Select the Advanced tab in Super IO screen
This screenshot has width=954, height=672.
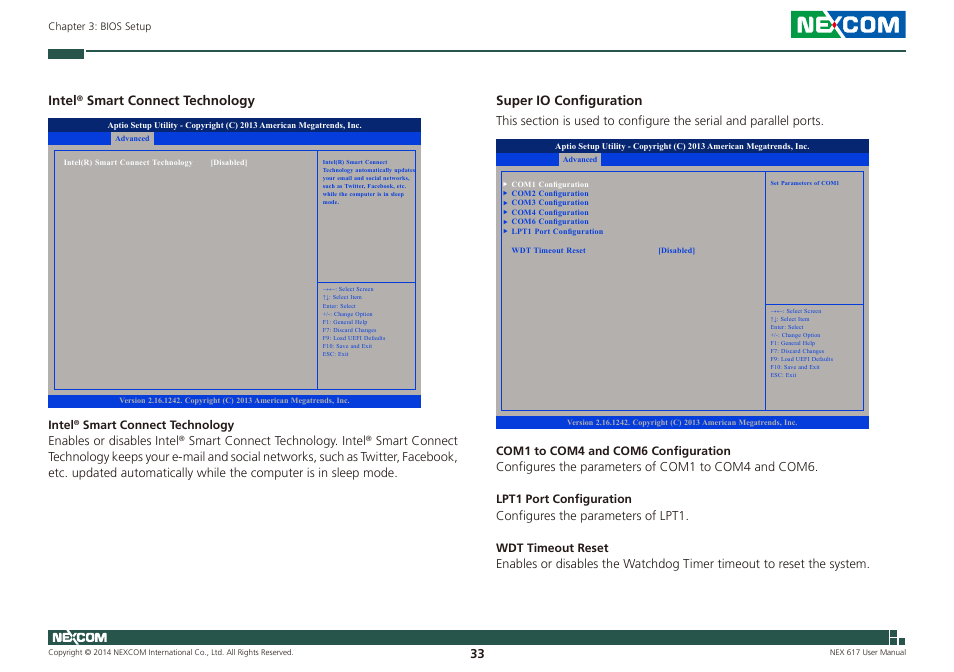[580, 159]
